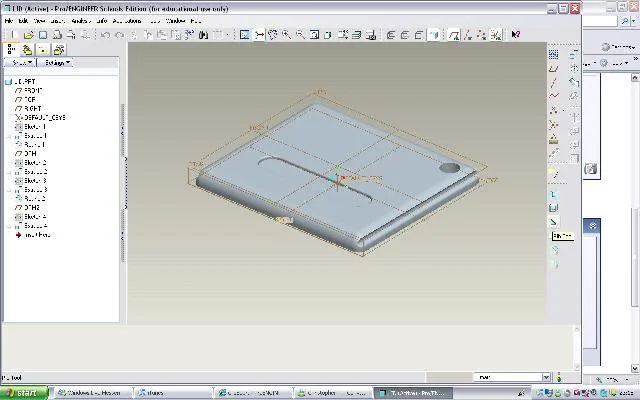Open the selection filter combo box
The image size is (640, 400).
pyautogui.click(x=512, y=377)
